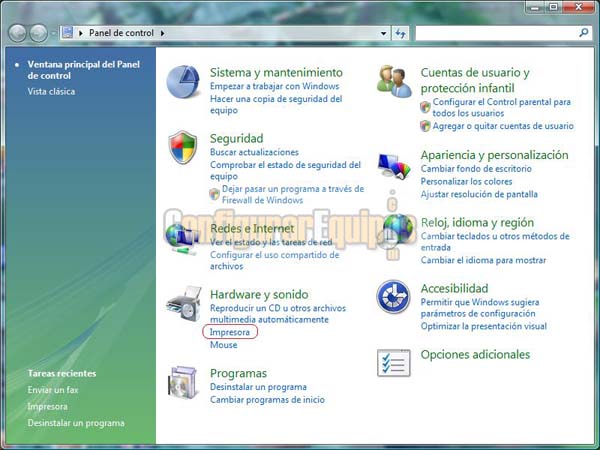
Task: Click Ajustar resolución de pantalla
Action: click(479, 194)
